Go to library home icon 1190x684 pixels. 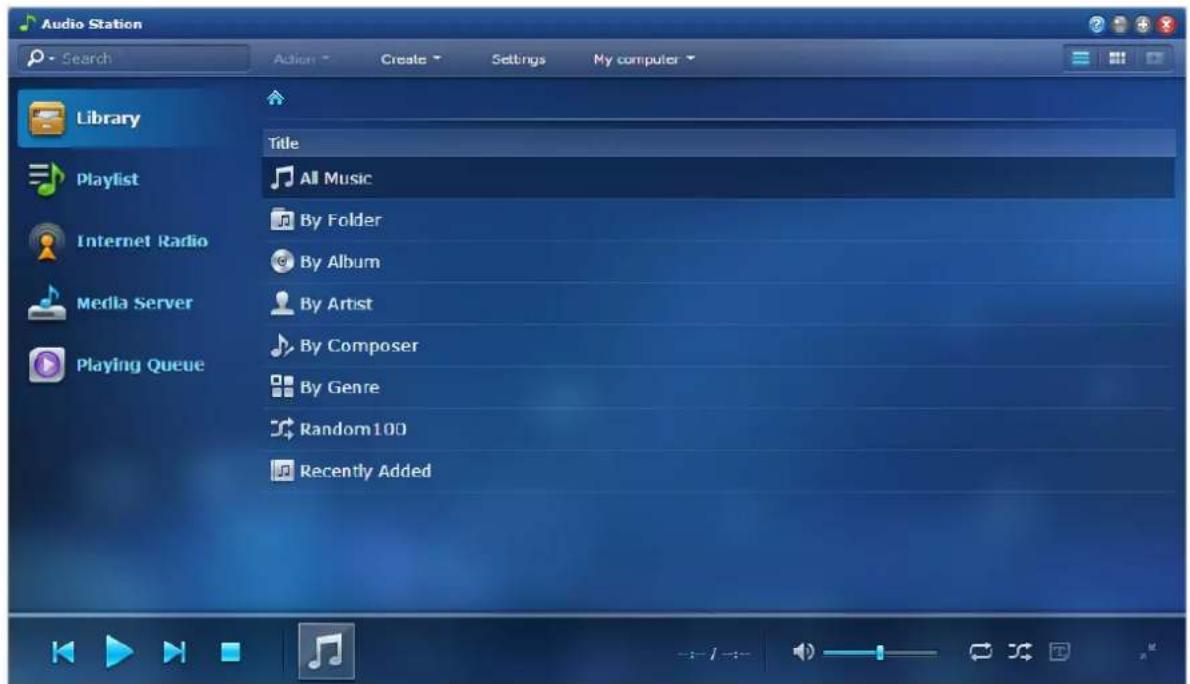tap(275, 97)
